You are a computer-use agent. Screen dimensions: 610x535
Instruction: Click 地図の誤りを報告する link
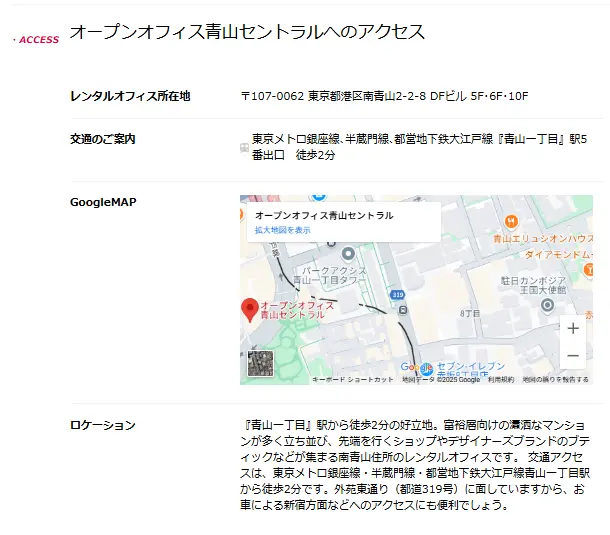coord(555,379)
